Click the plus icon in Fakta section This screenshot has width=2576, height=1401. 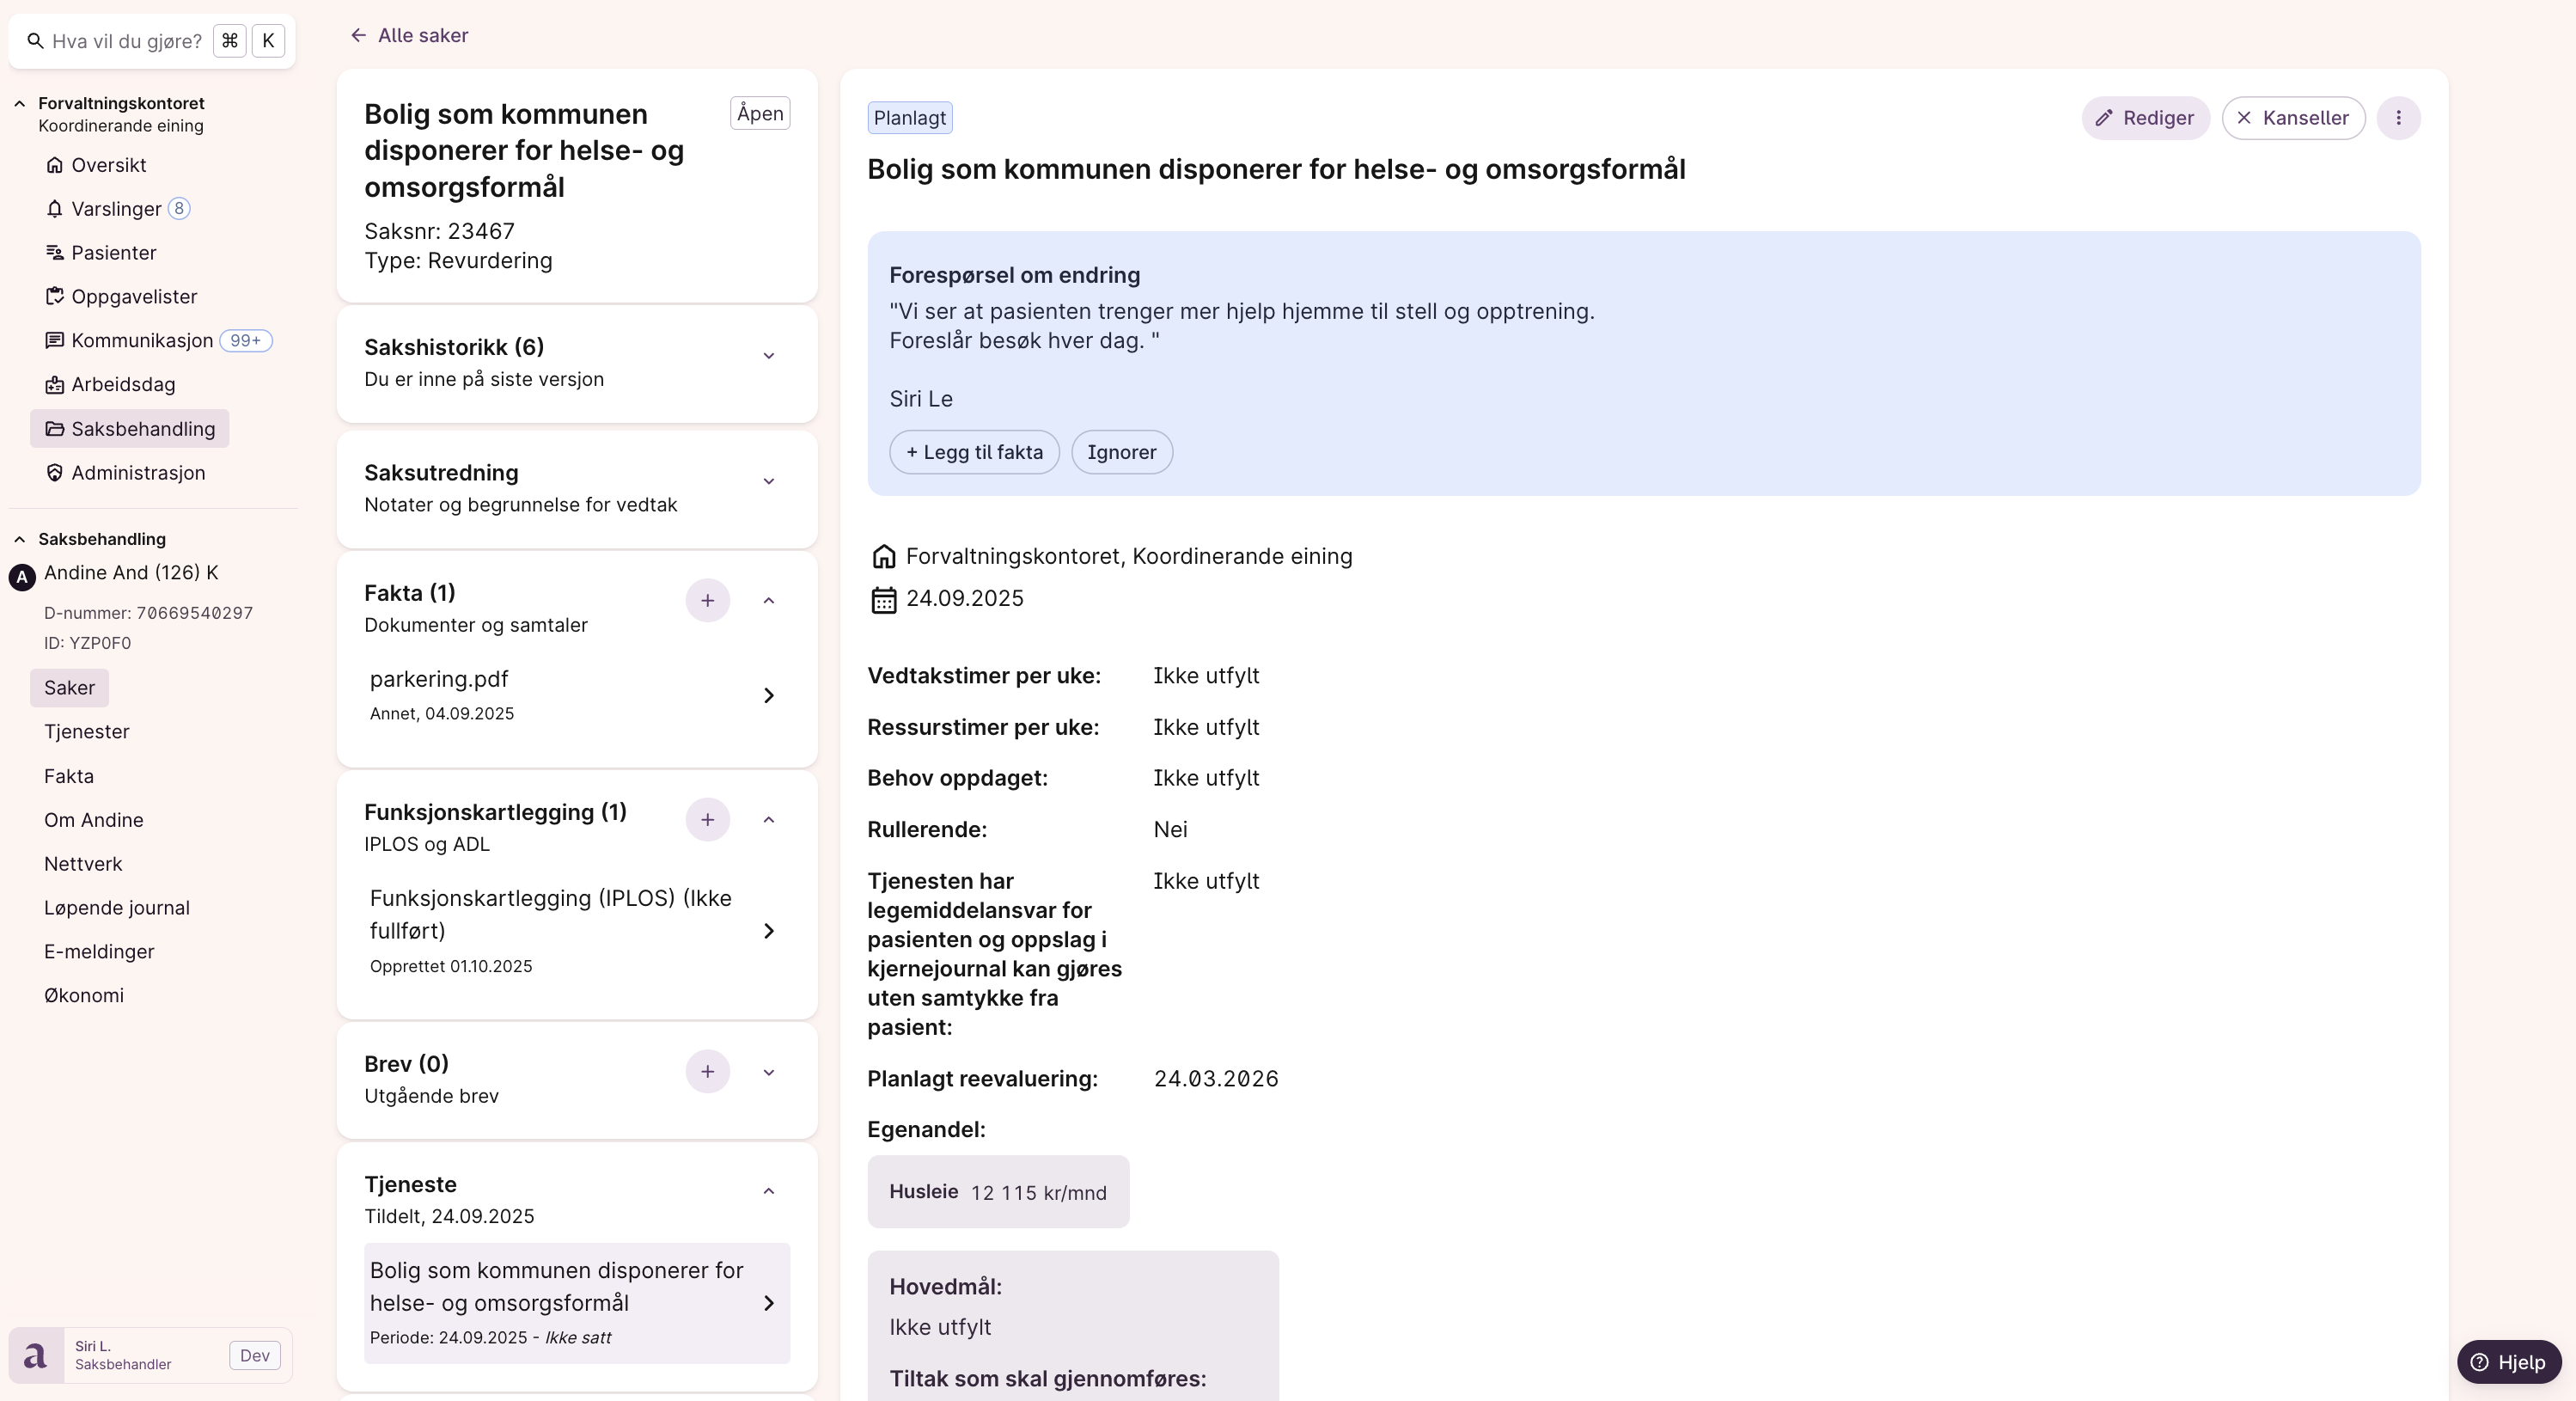707,601
